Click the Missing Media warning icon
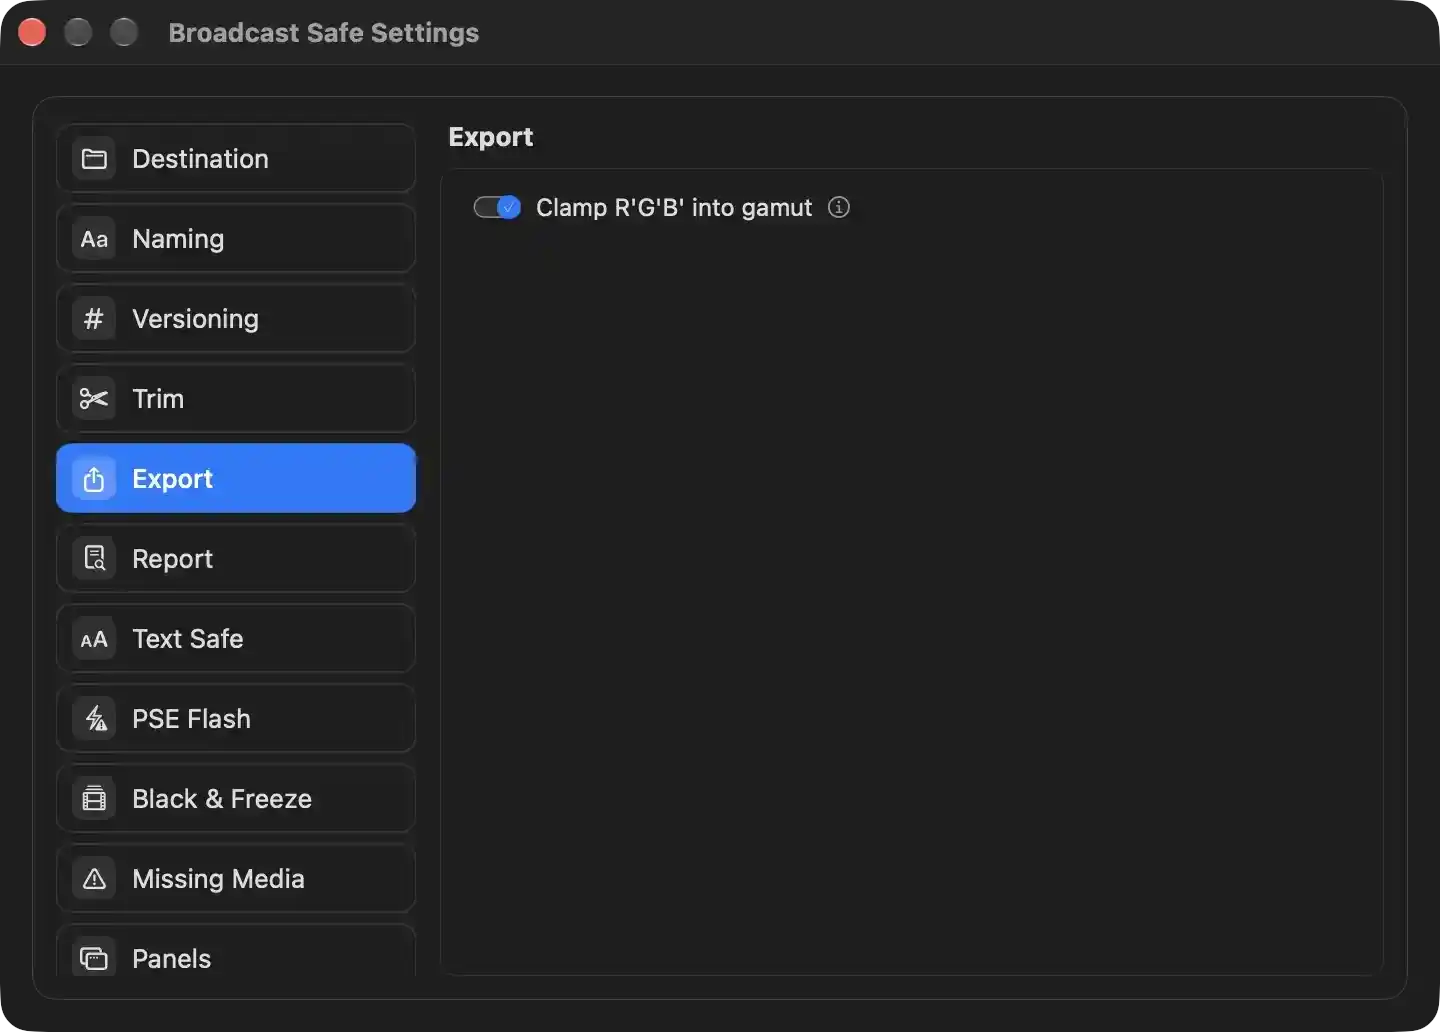This screenshot has width=1440, height=1032. point(94,879)
